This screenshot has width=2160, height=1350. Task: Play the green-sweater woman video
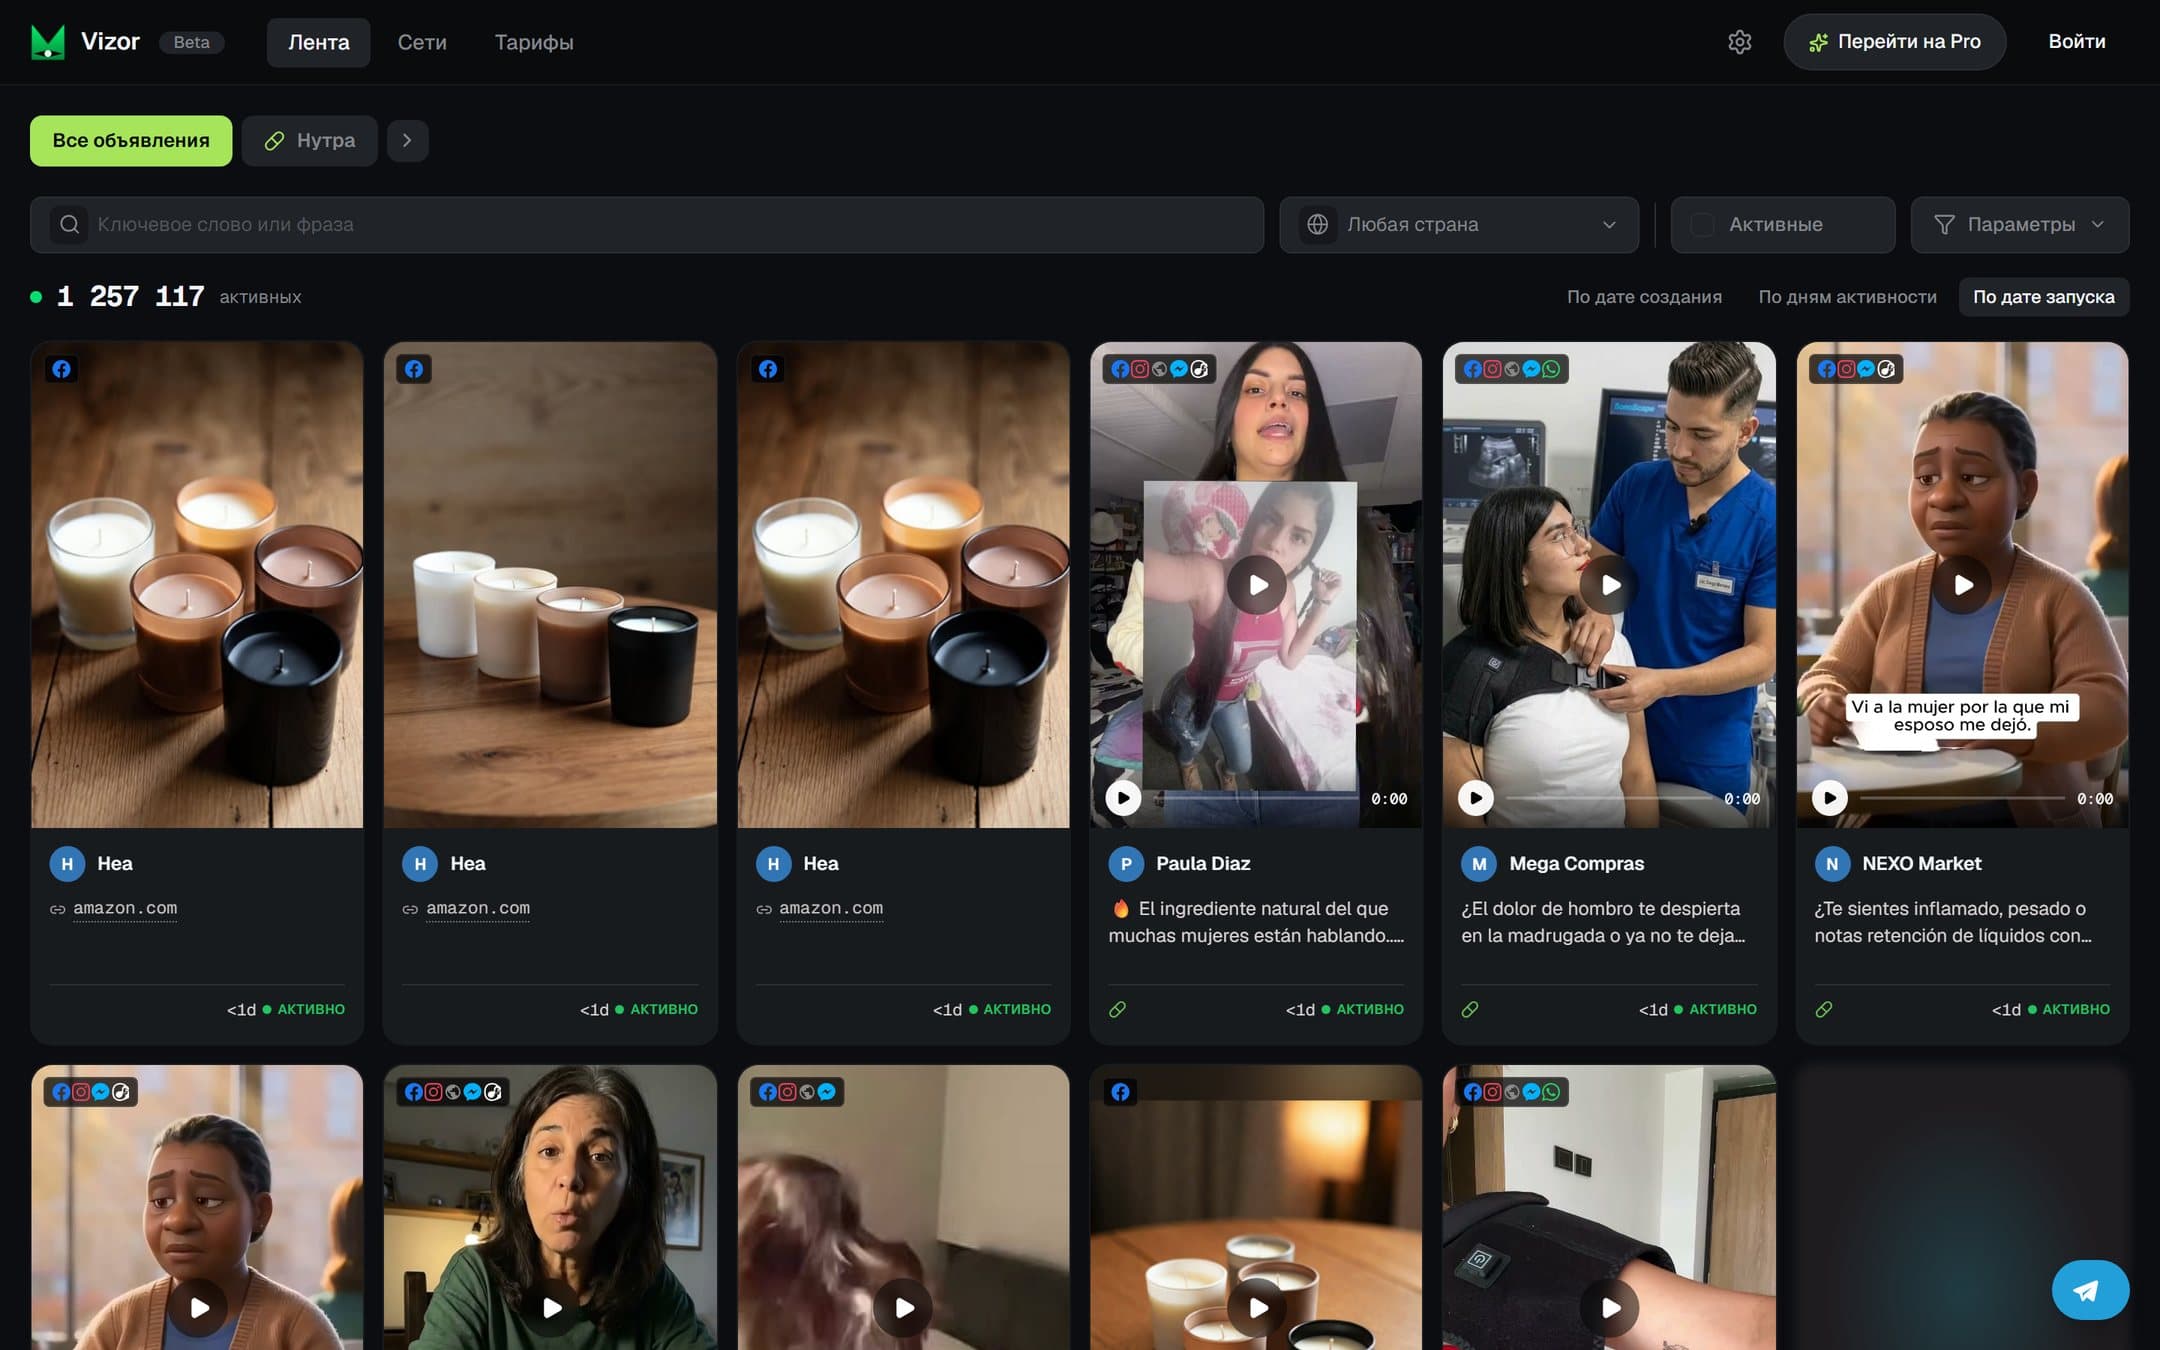click(551, 1307)
